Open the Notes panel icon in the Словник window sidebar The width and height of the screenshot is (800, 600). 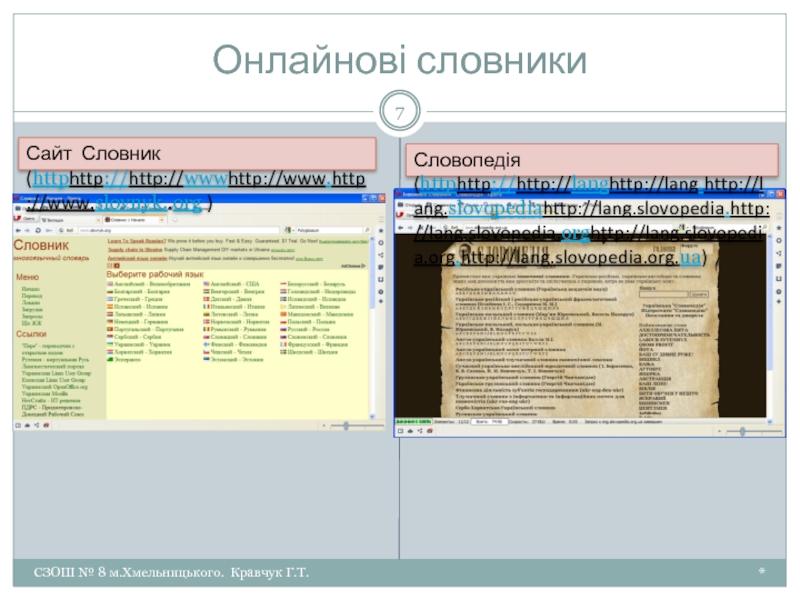(x=381, y=267)
